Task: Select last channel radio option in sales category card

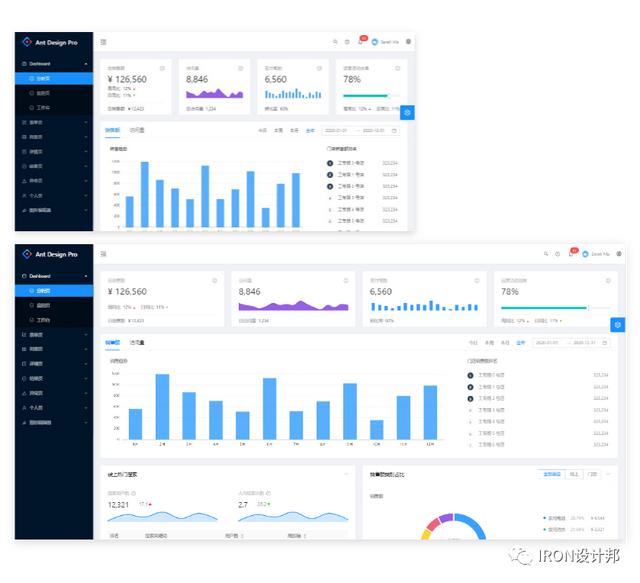Action: 592,474
